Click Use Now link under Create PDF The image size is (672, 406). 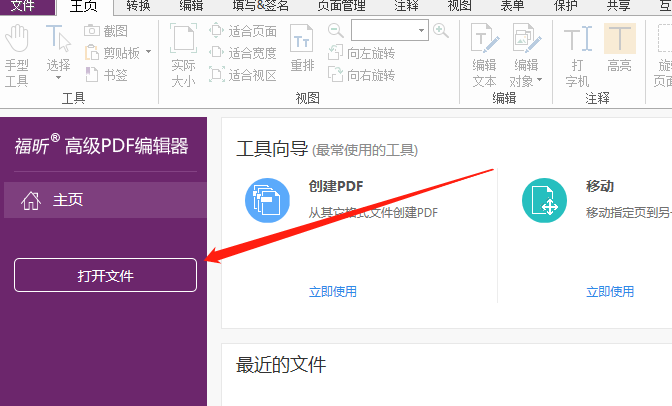point(333,292)
